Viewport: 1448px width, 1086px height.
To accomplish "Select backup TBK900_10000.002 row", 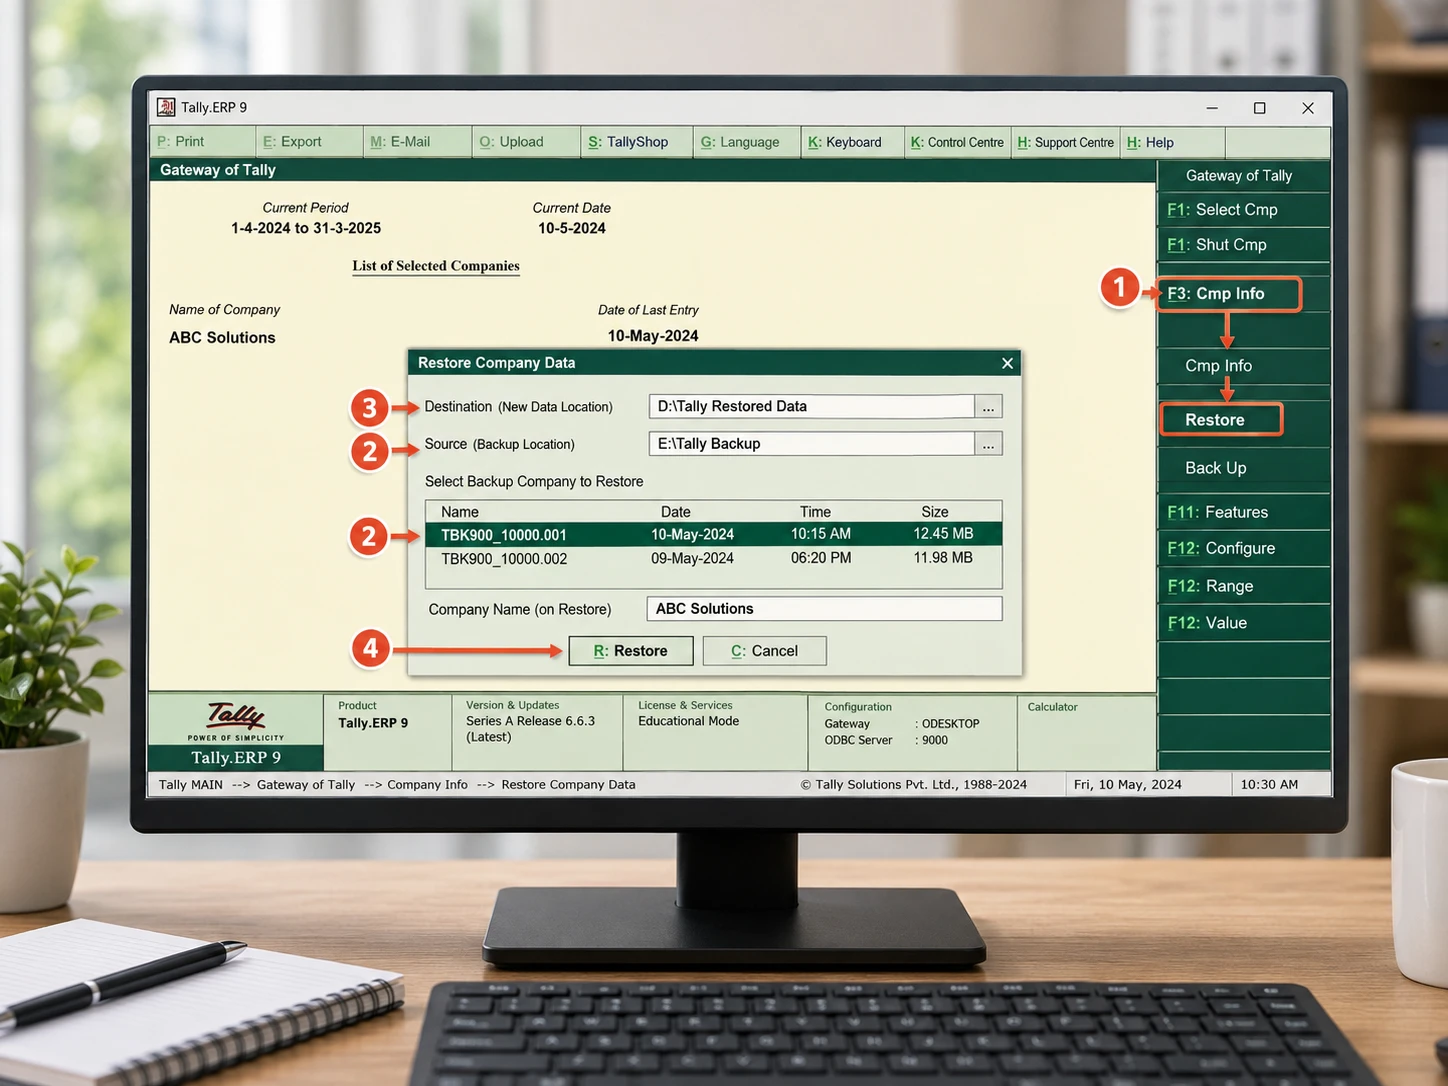I will pos(713,559).
